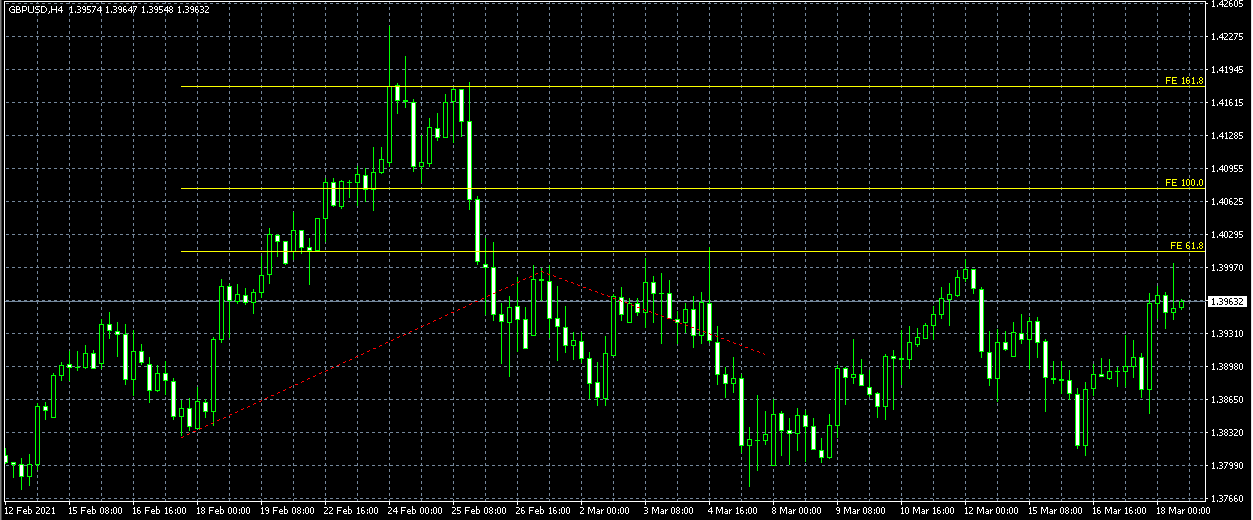Click the FE 61.8 Fibonacci level label
The height and width of the screenshot is (520, 1253).
(x=1186, y=245)
